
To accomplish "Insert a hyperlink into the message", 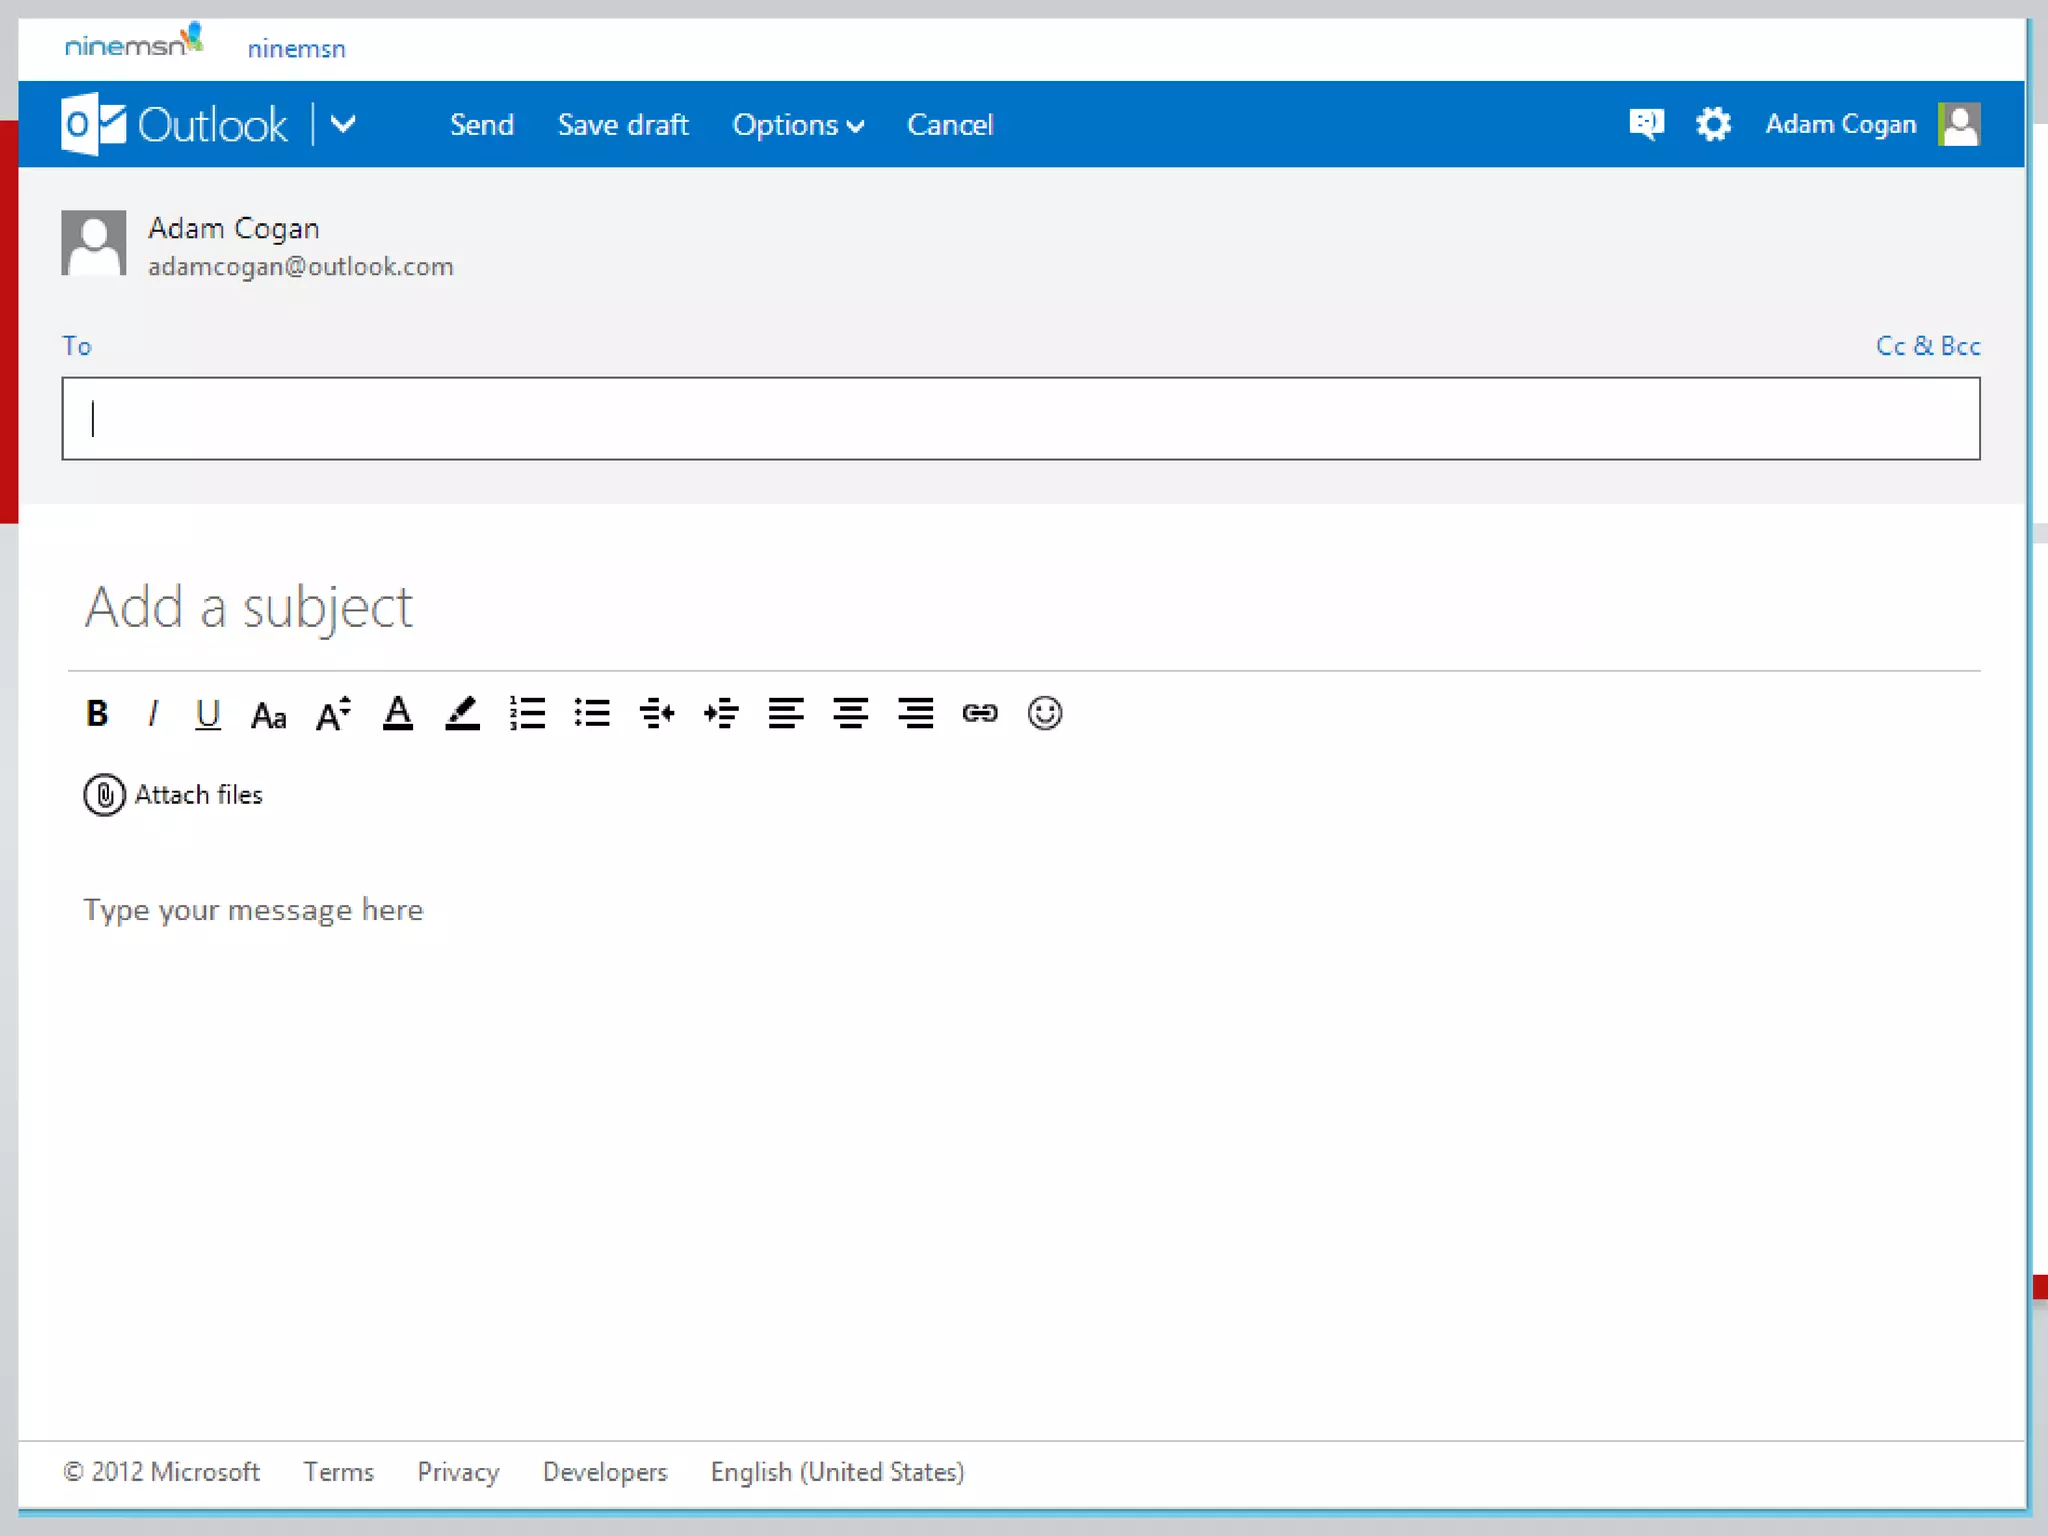I will click(x=980, y=714).
